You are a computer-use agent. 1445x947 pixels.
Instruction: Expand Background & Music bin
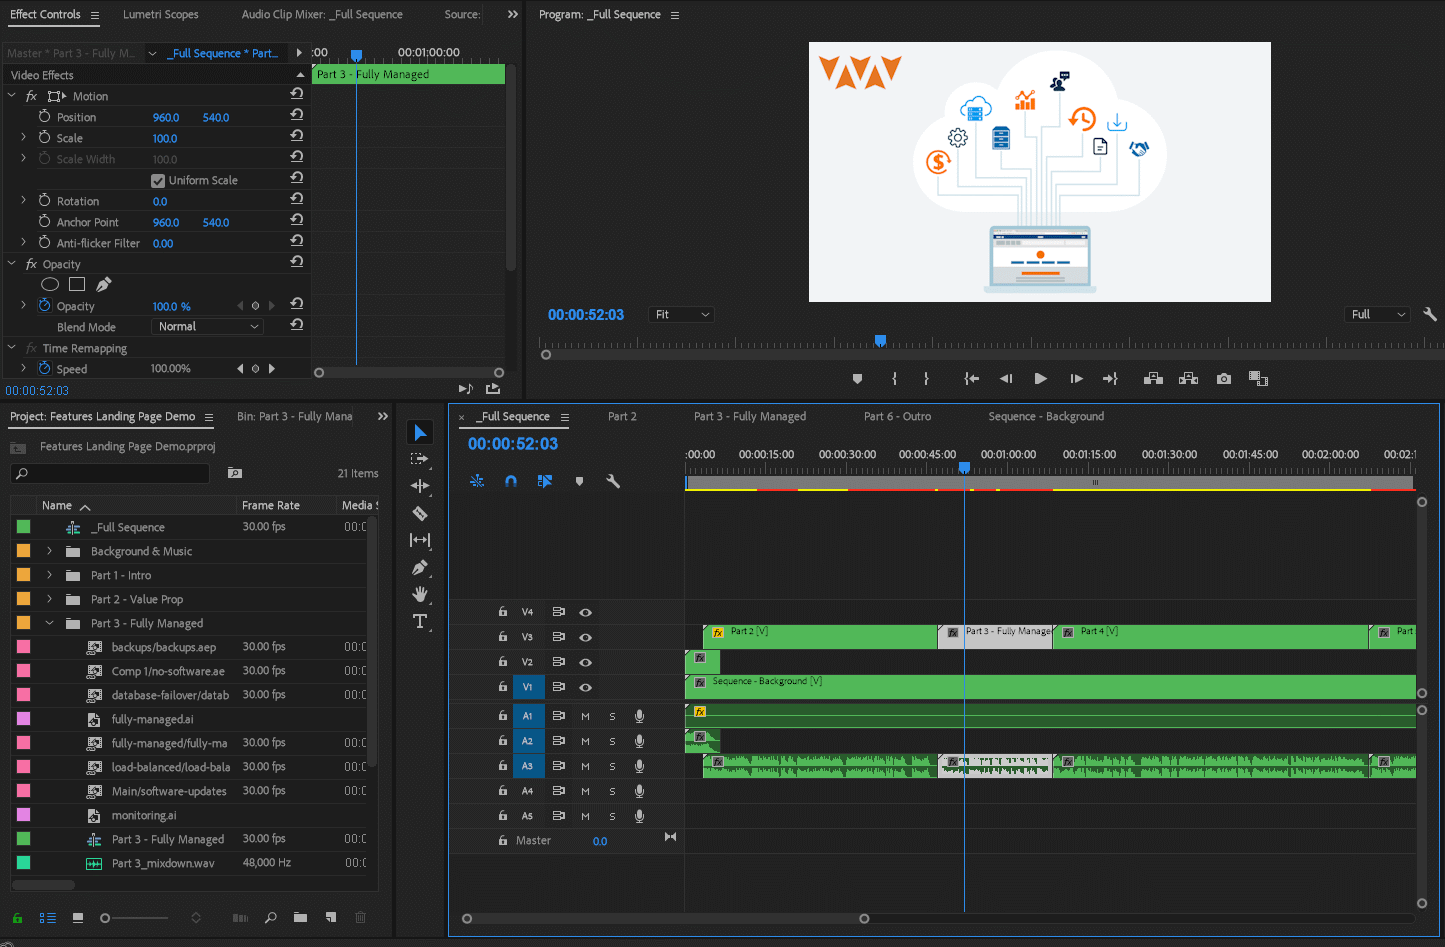pos(49,551)
